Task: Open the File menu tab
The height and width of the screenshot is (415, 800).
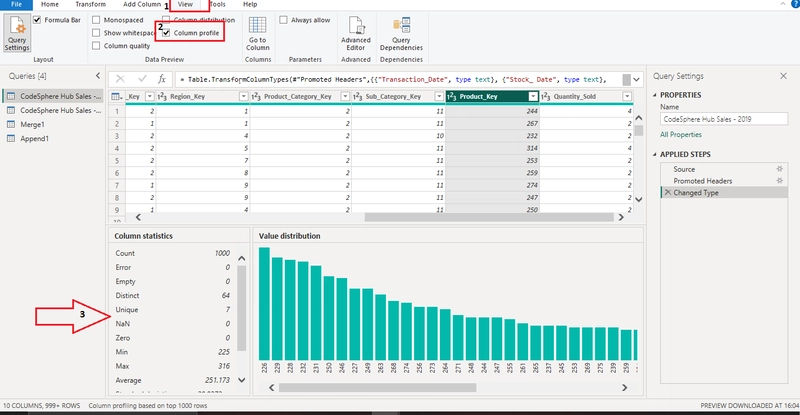Action: click(x=16, y=4)
